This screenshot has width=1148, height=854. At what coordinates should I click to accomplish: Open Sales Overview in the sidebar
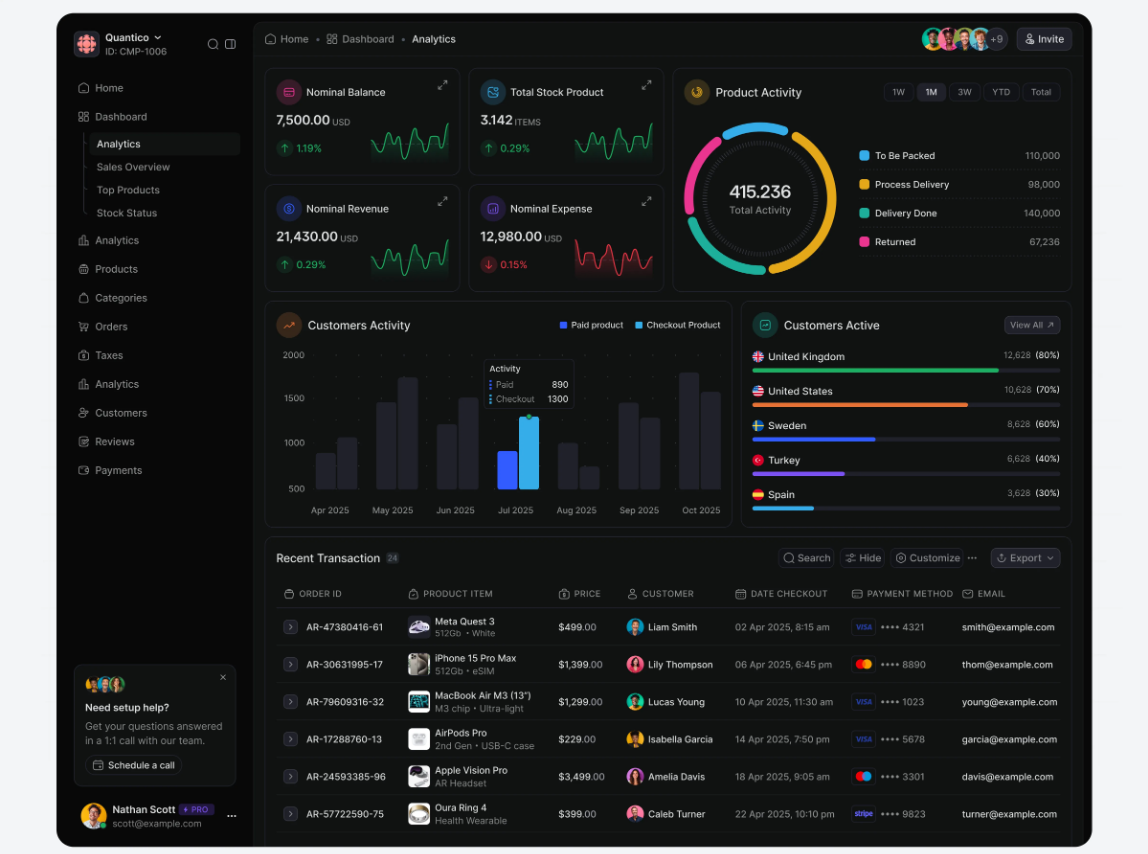[133, 167]
